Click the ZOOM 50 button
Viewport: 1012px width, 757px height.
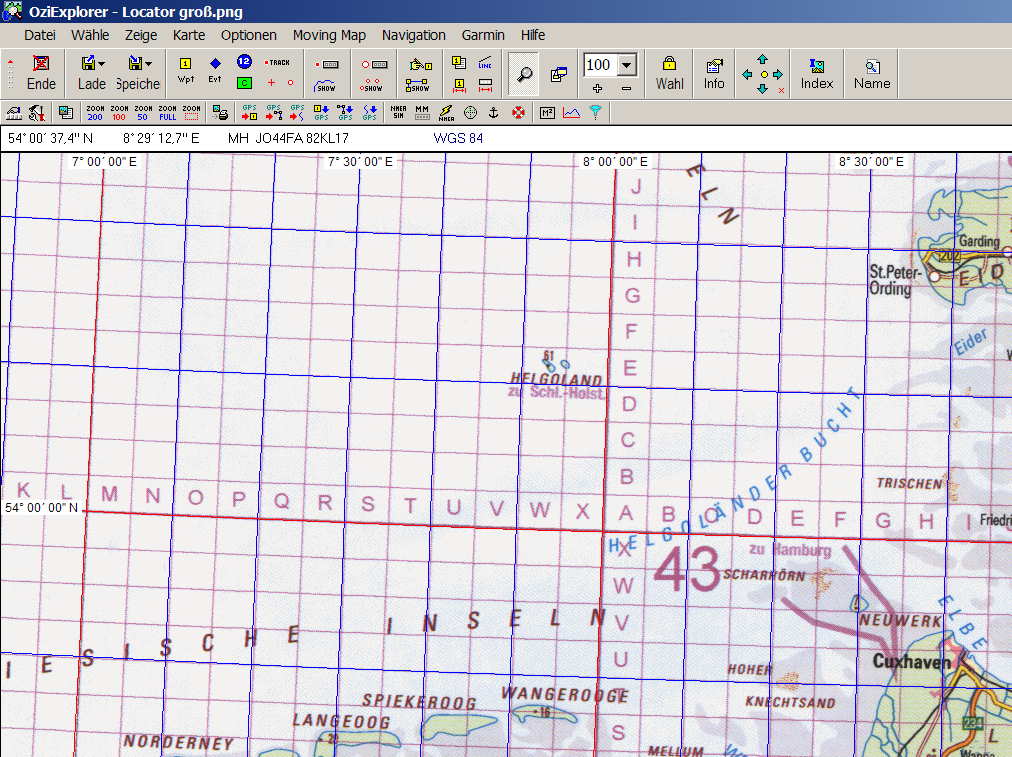(x=143, y=113)
